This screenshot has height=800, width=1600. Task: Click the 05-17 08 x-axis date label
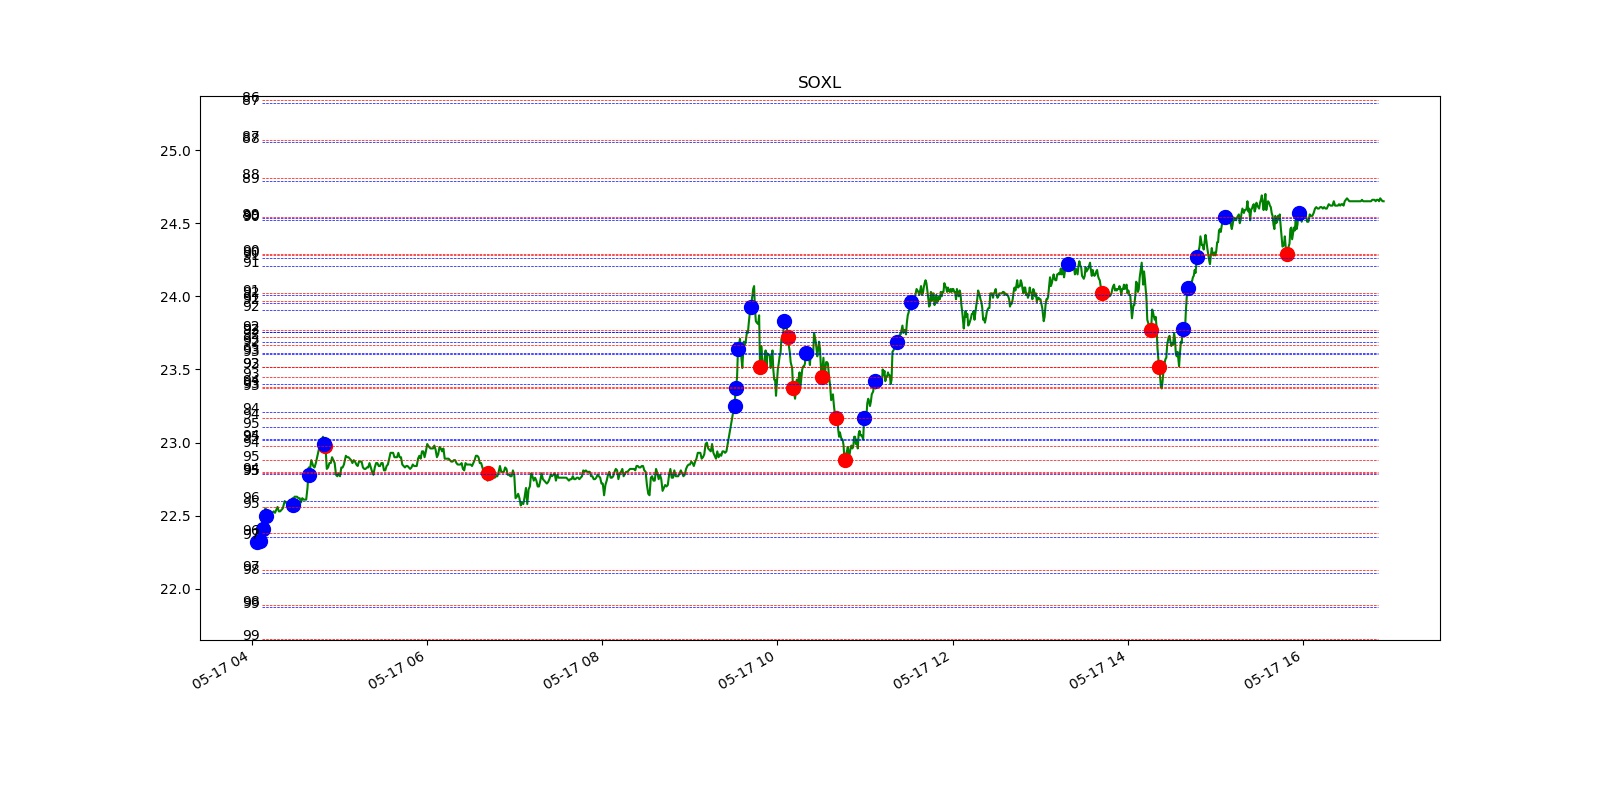[571, 669]
